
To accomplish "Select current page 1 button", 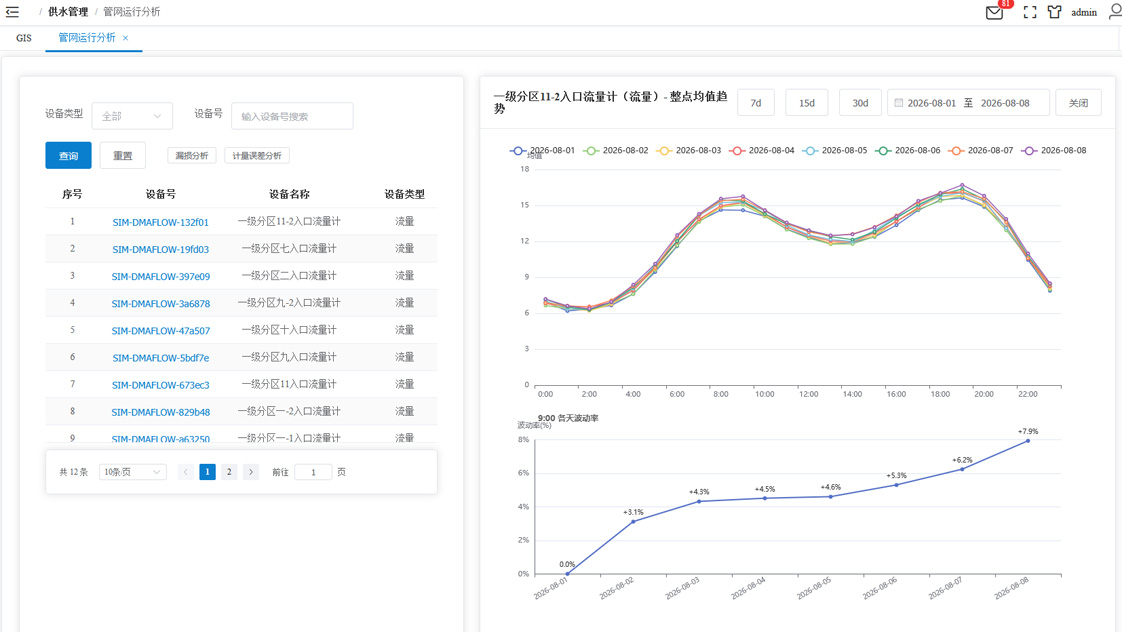I will pos(208,472).
